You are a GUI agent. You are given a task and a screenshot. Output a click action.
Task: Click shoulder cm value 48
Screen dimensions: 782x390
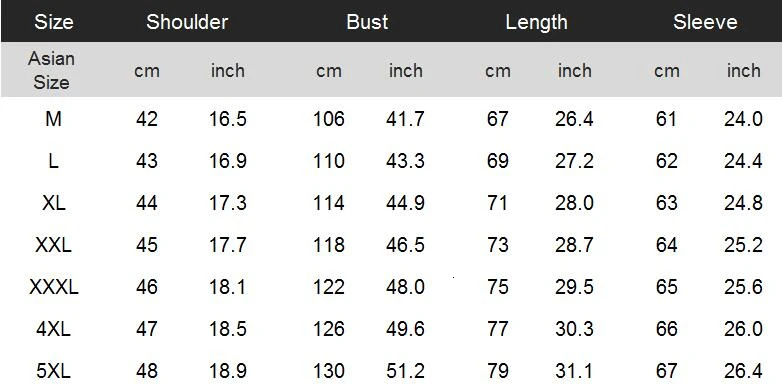(x=147, y=371)
